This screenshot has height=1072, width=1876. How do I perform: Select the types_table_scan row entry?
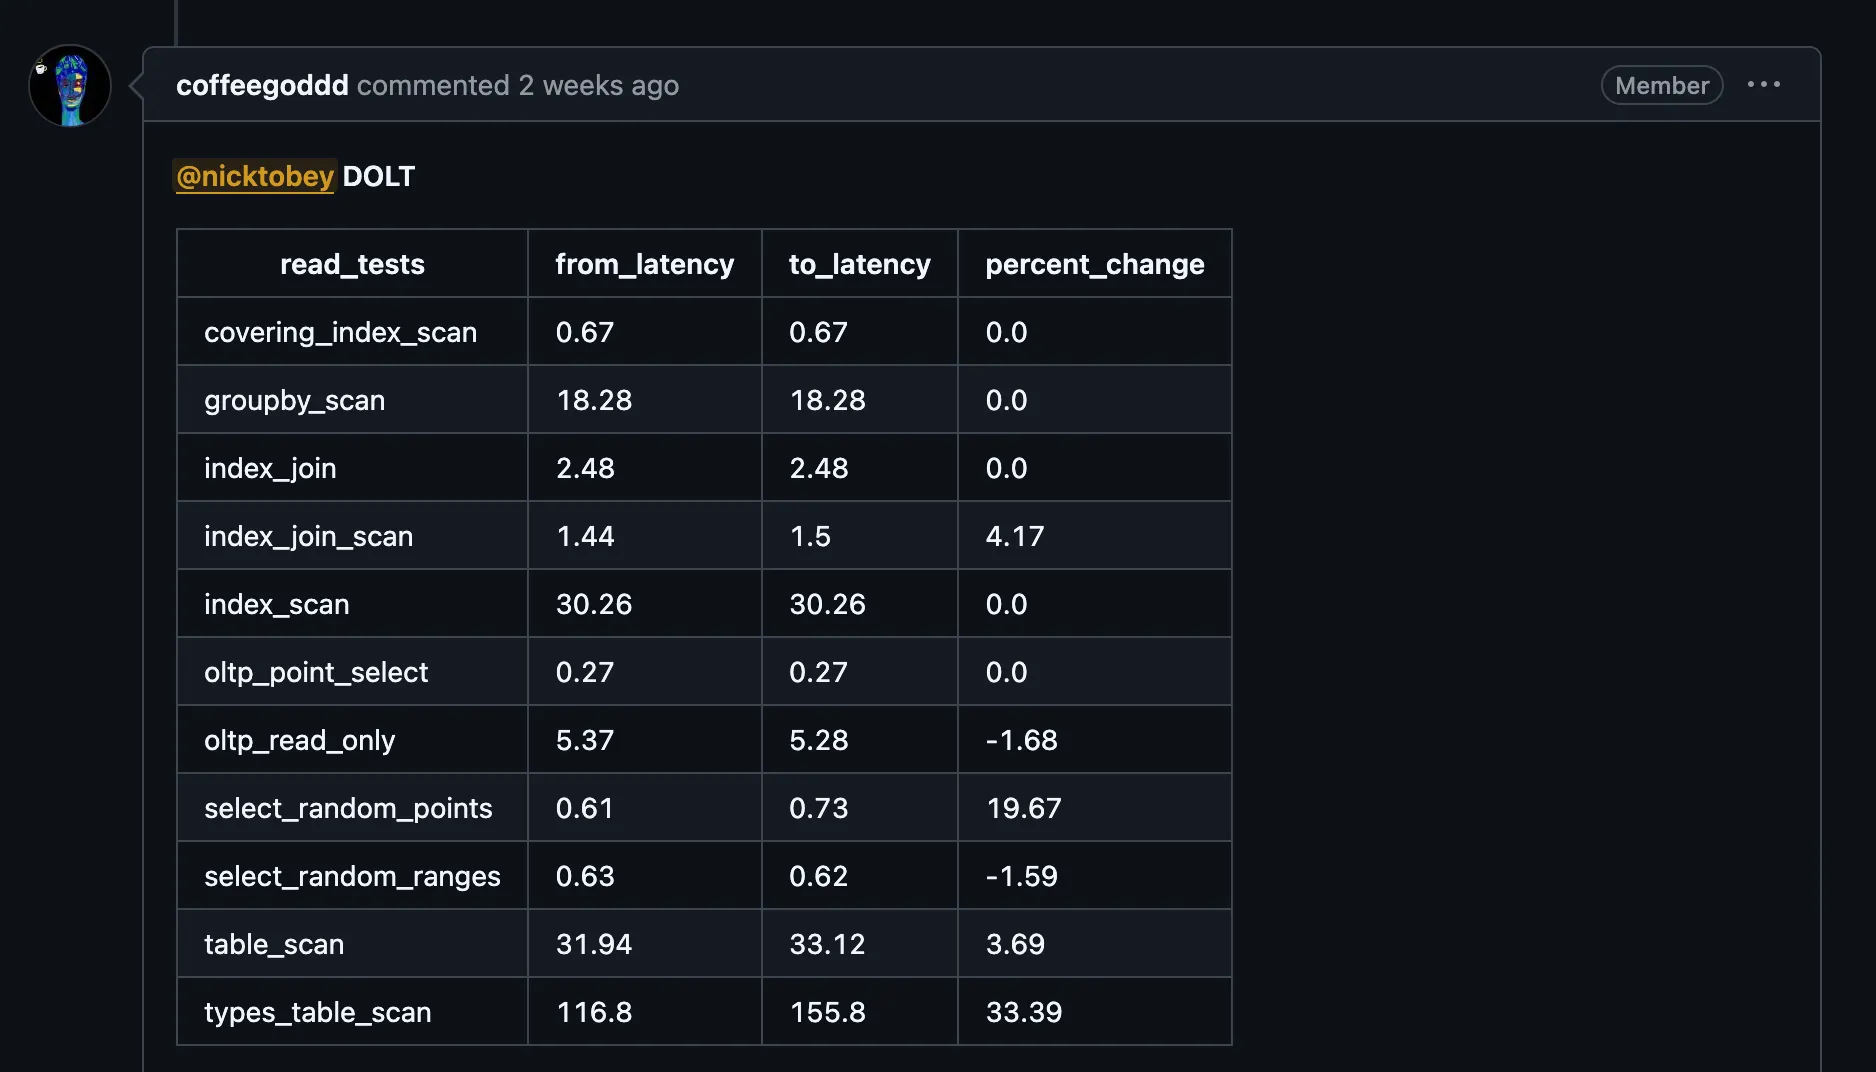pyautogui.click(x=317, y=1012)
